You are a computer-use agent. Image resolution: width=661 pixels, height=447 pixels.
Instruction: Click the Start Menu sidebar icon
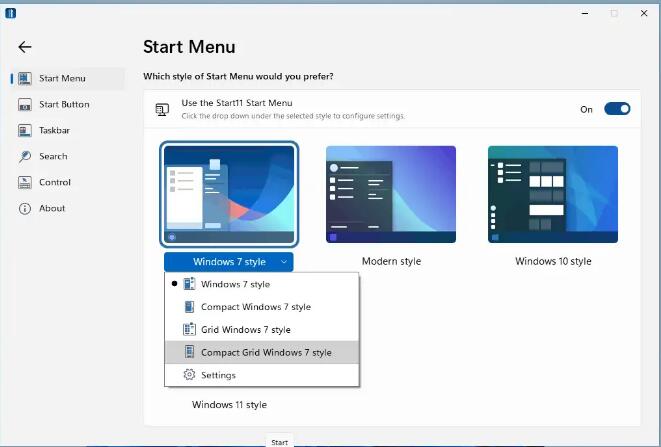tap(25, 78)
